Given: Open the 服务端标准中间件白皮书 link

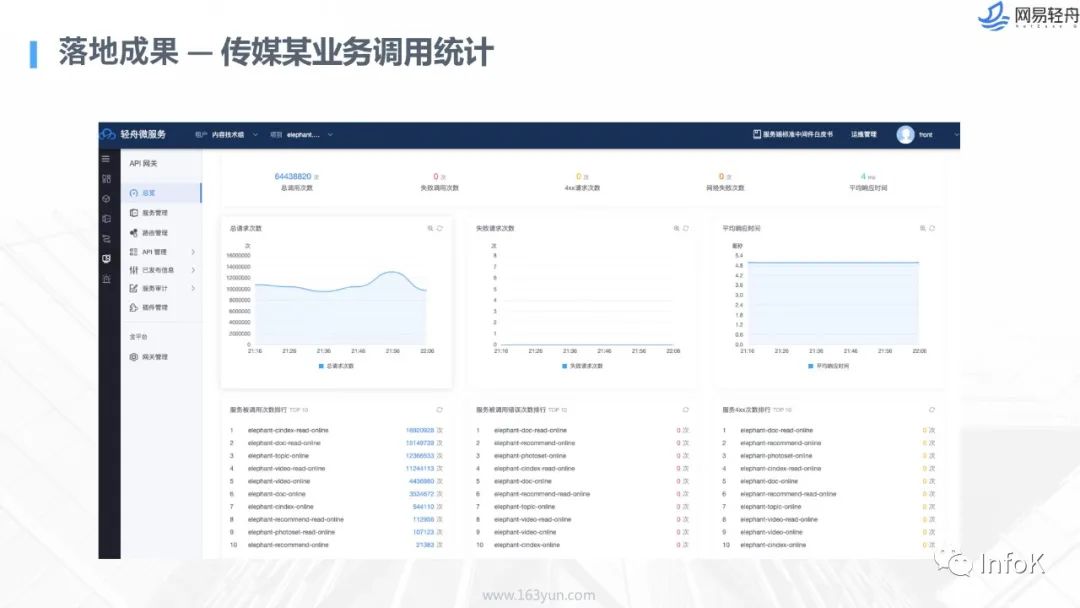Looking at the screenshot, I should pos(798,134).
